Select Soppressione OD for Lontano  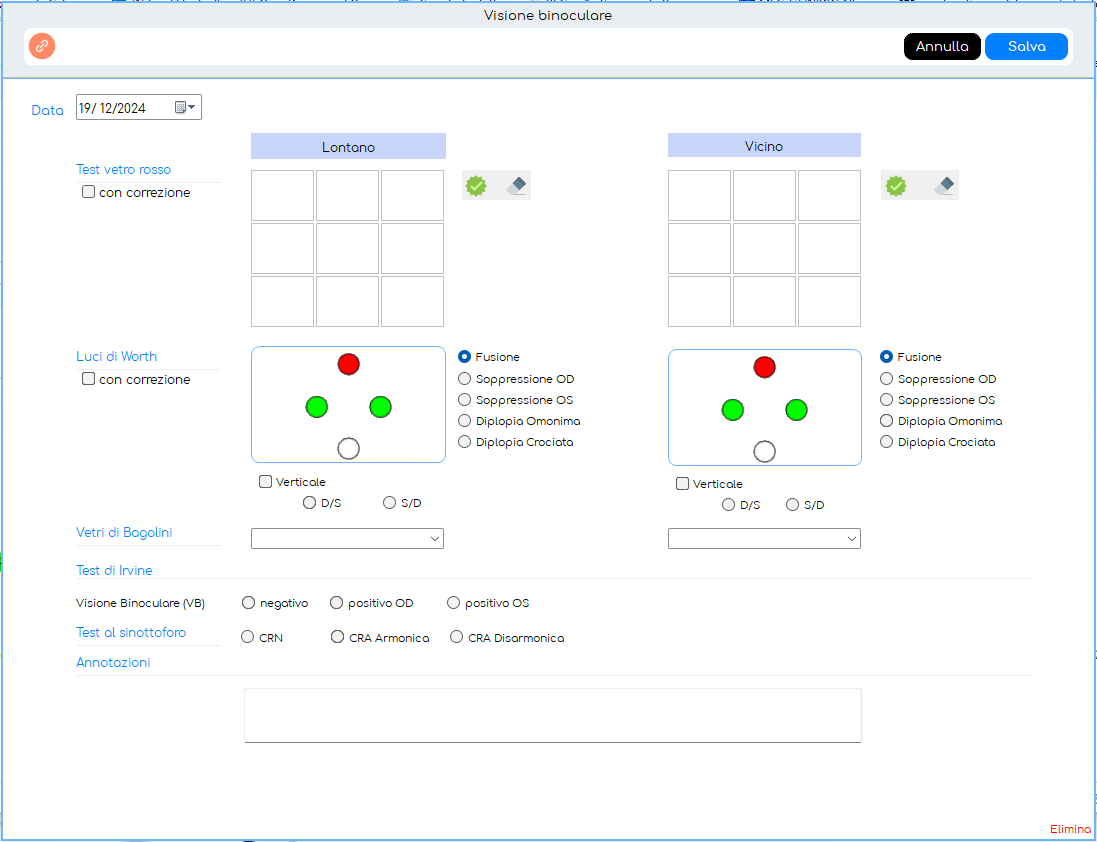point(464,379)
